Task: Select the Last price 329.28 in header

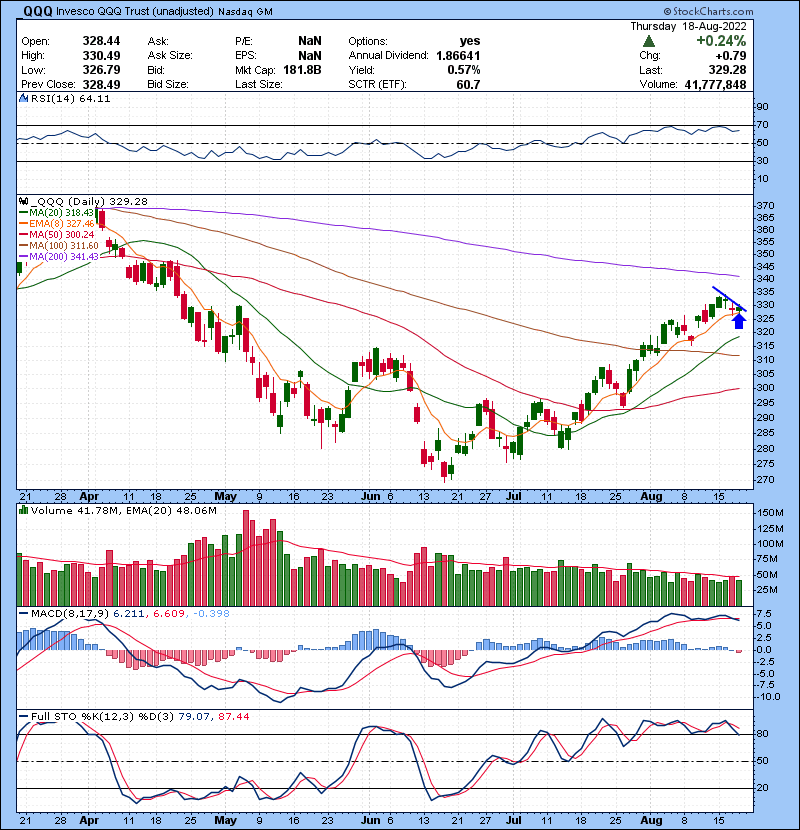Action: (x=727, y=70)
